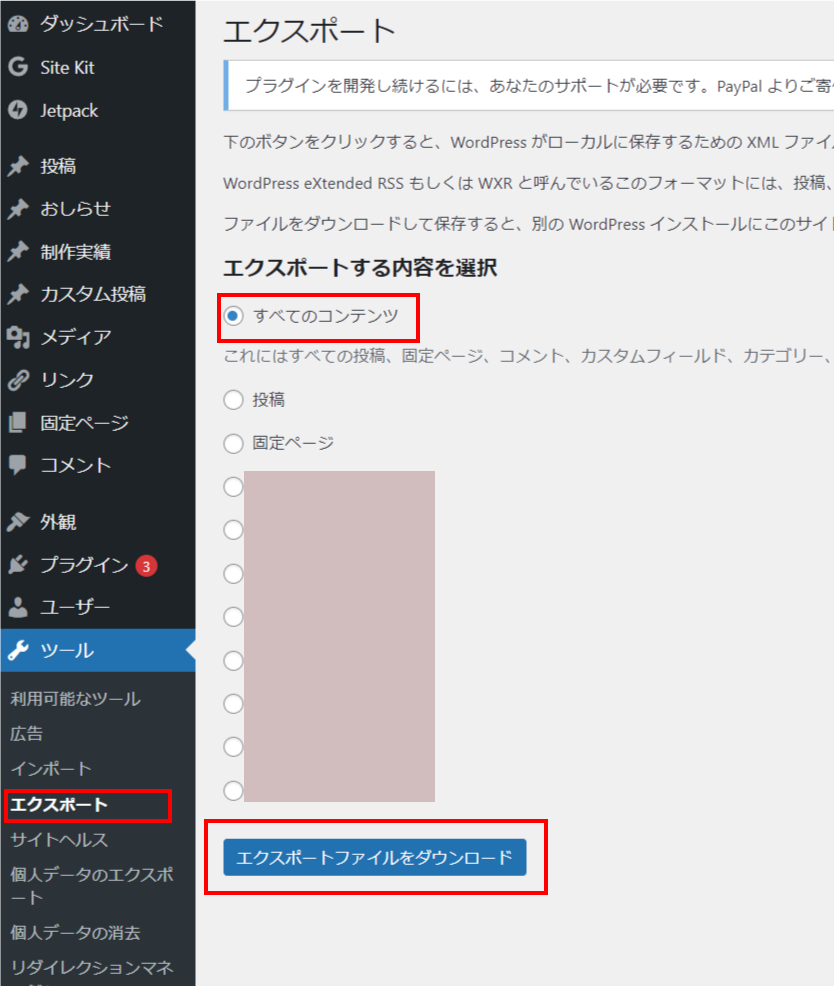Expand the カスタム投稿 menu

[72, 293]
